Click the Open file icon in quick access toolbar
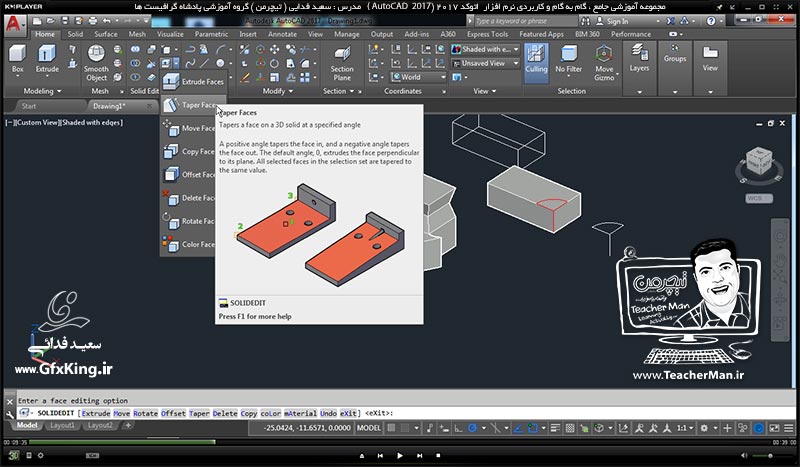Image resolution: width=800 pixels, height=467 pixels. click(x=51, y=21)
